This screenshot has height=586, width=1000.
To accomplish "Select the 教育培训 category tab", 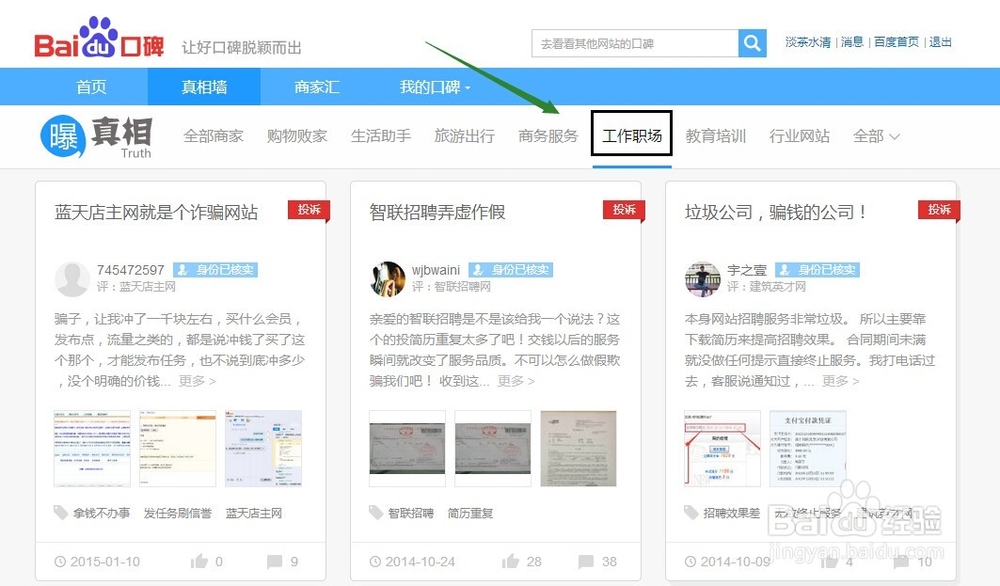I will (716, 137).
